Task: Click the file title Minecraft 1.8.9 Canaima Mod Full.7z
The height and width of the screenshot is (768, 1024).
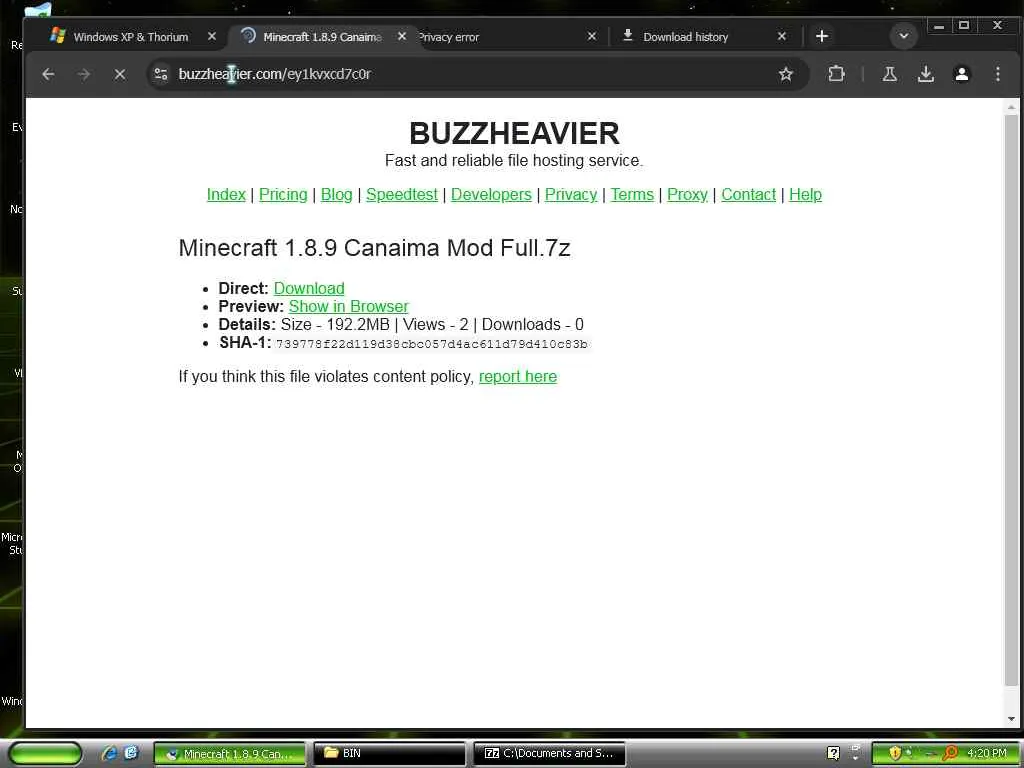Action: (374, 248)
